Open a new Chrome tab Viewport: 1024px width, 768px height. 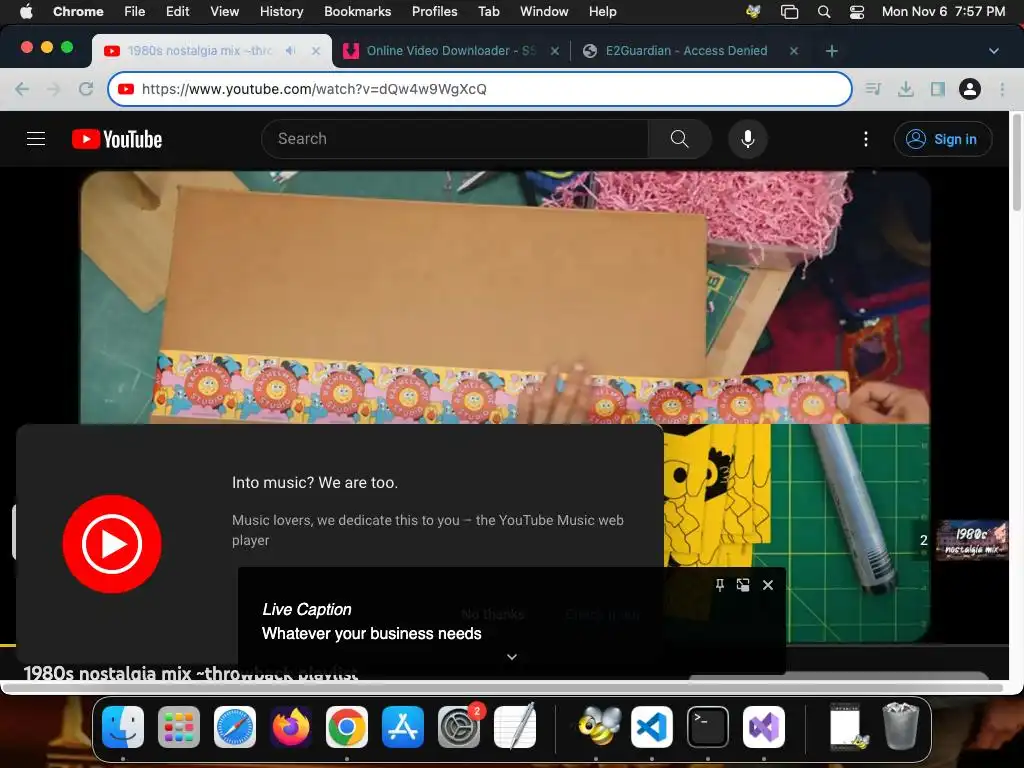[831, 50]
